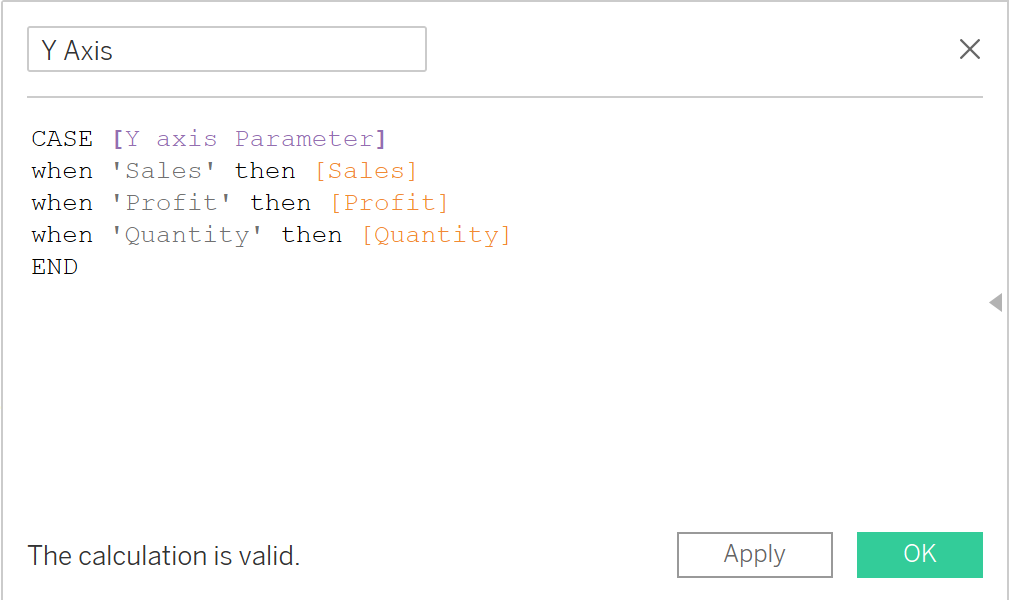Click the 'Quantity' string literal
The height and width of the screenshot is (600, 1009).
[x=188, y=235]
